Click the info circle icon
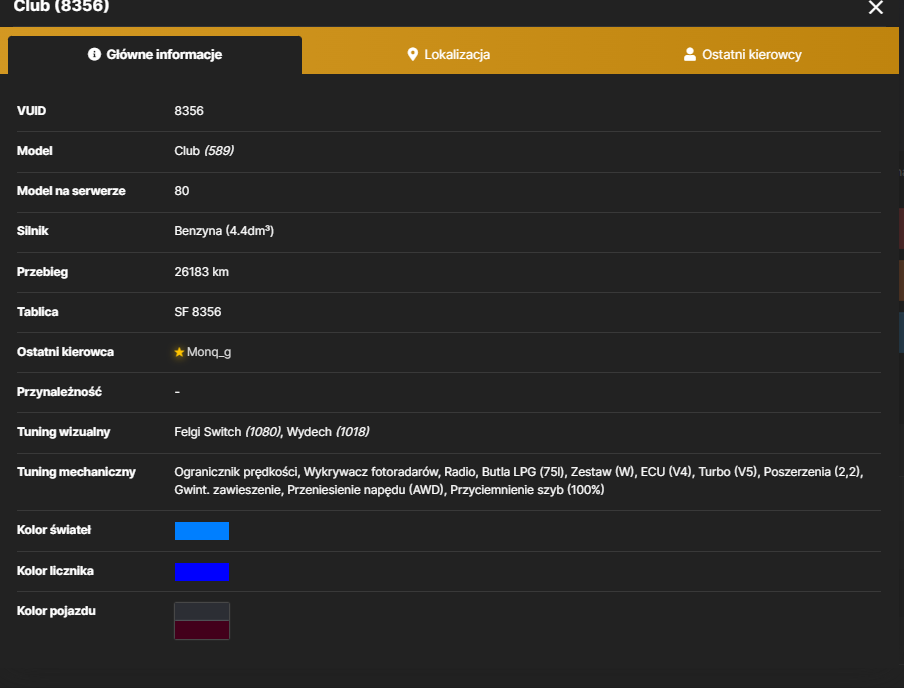This screenshot has height=688, width=904. pyautogui.click(x=94, y=54)
